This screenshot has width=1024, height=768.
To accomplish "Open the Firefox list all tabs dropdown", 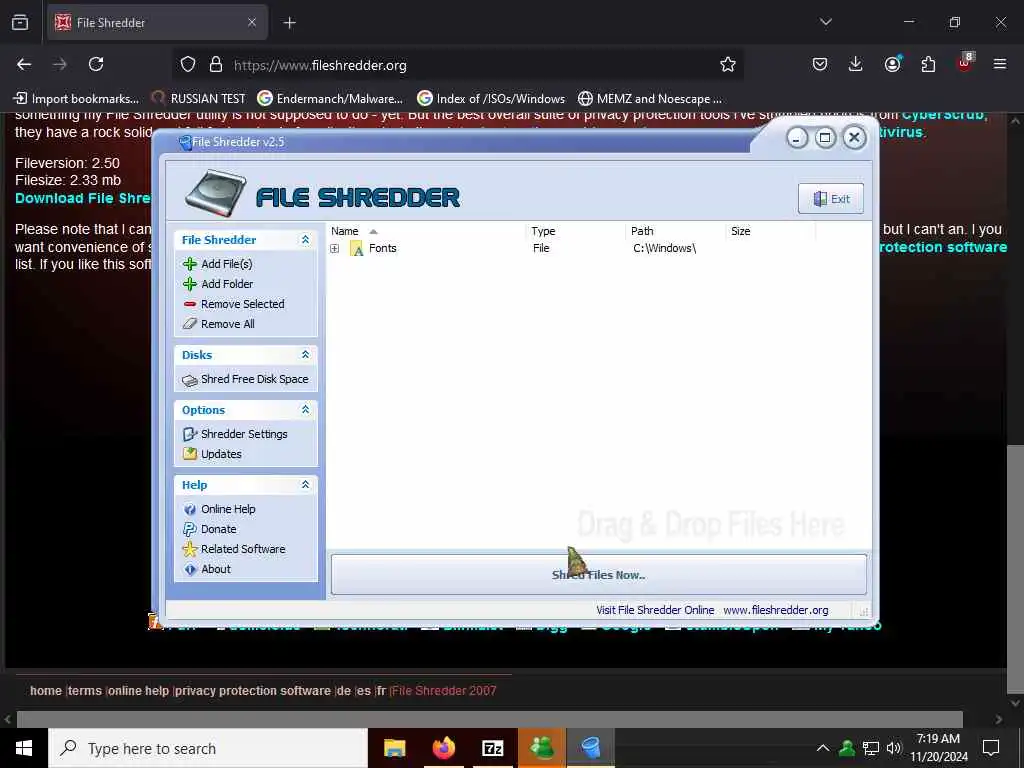I will [x=825, y=22].
